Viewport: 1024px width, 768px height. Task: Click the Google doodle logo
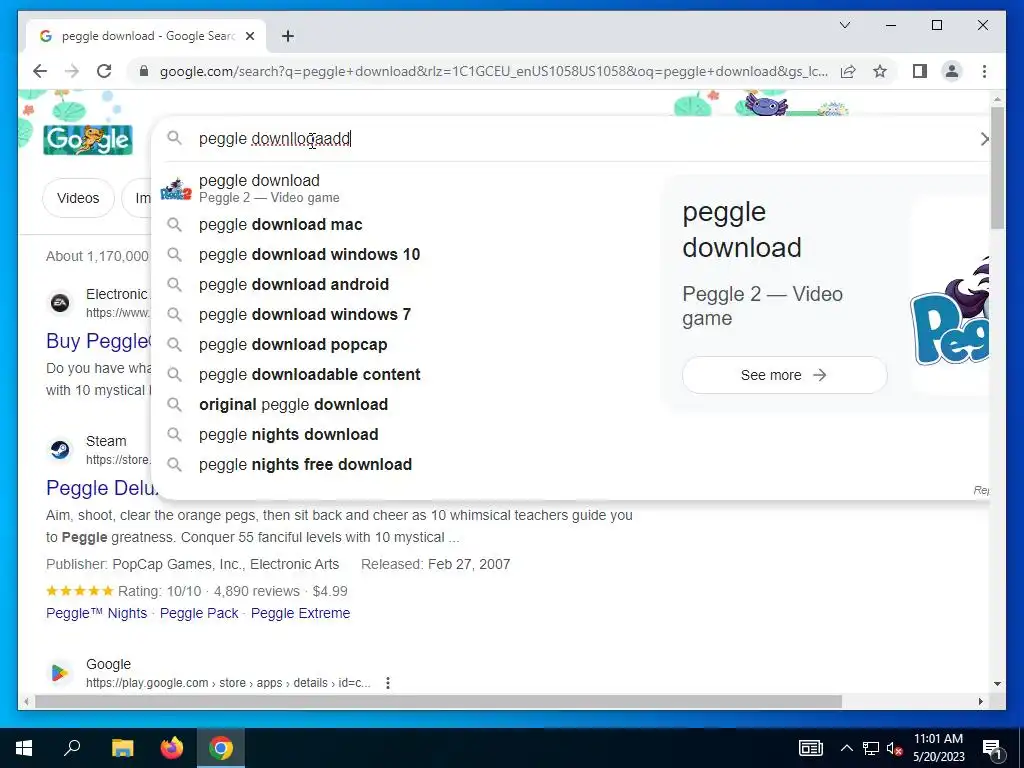click(88, 139)
